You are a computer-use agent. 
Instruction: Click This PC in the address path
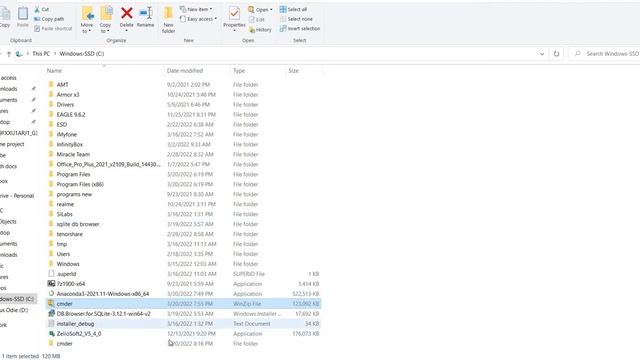point(41,53)
